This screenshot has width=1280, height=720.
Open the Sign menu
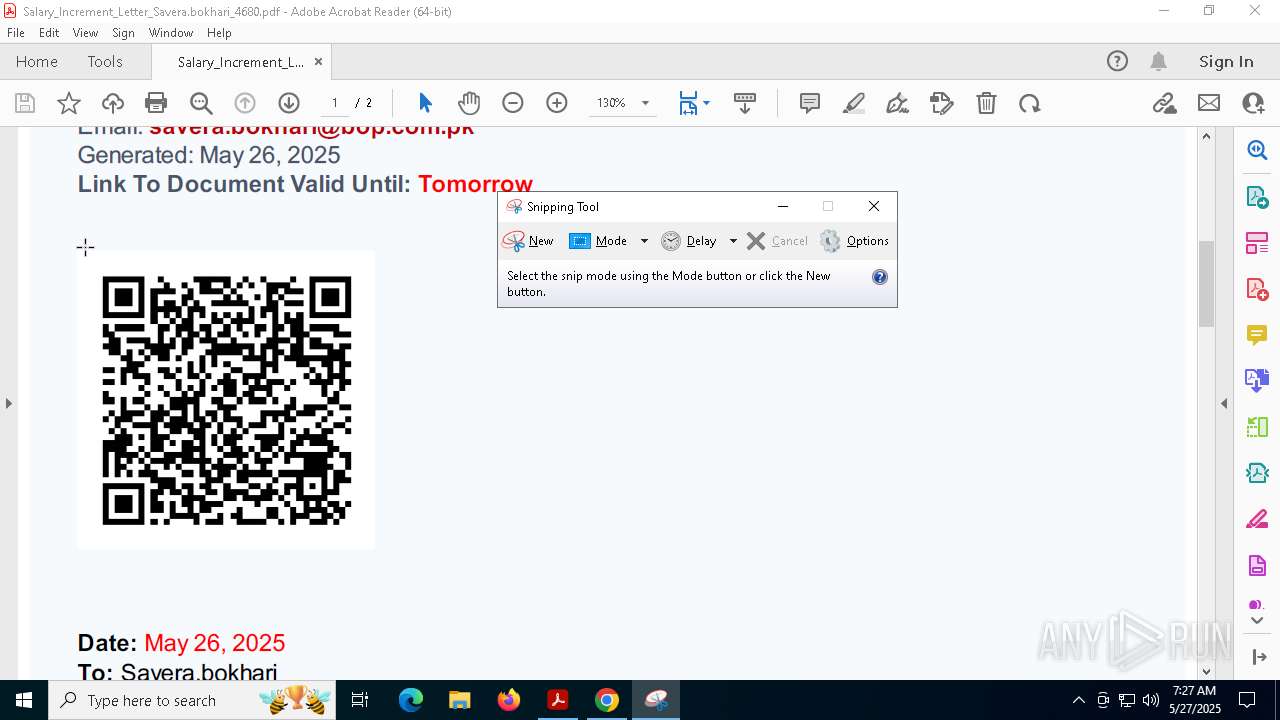(x=124, y=33)
